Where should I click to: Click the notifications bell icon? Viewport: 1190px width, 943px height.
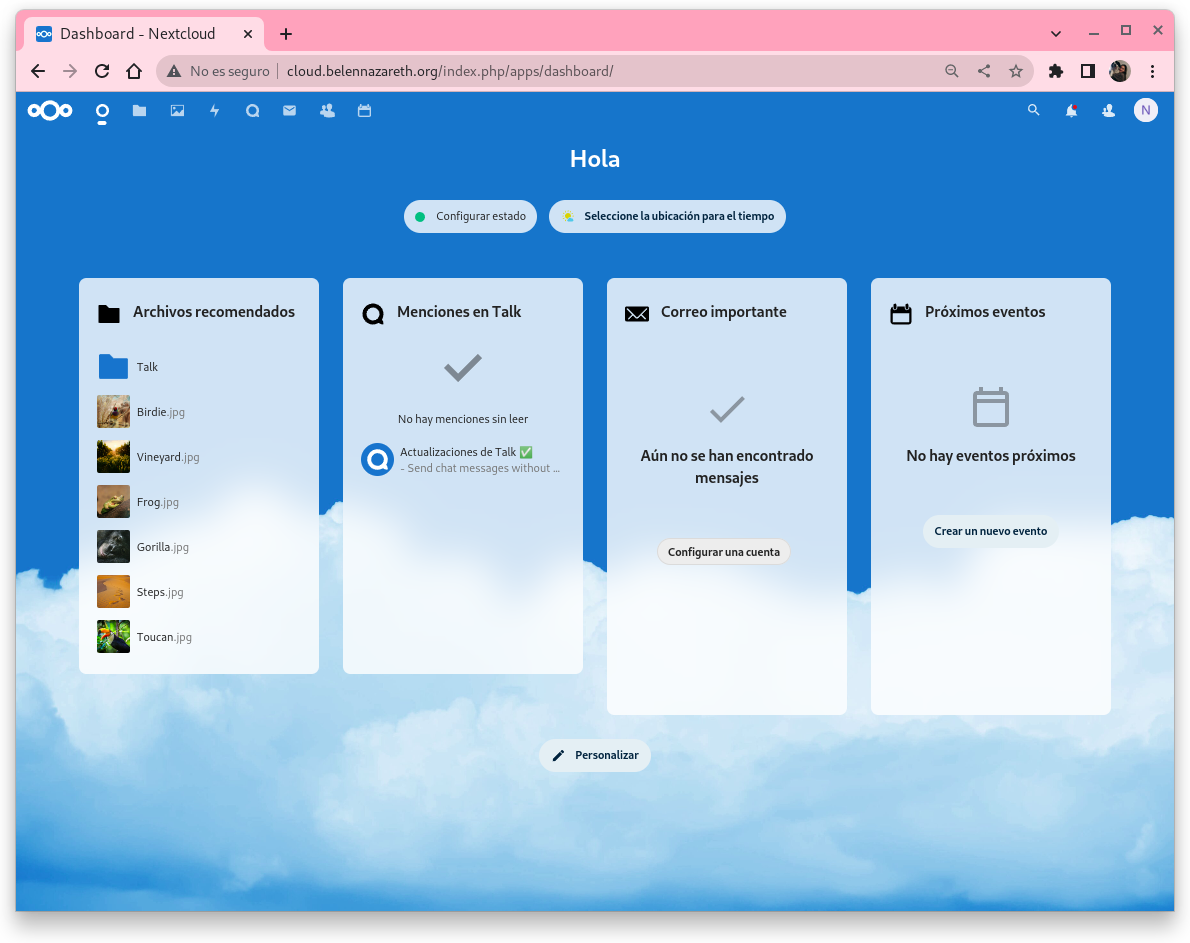tap(1071, 111)
